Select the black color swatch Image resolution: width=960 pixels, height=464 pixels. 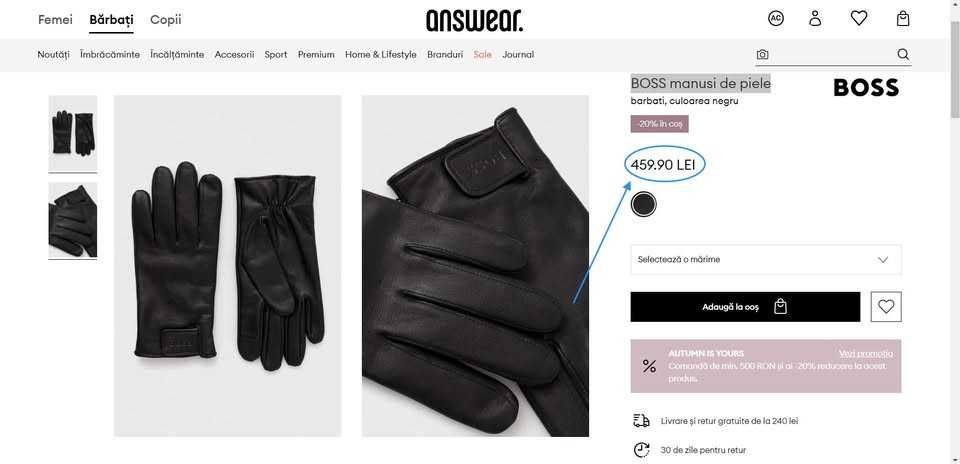pyautogui.click(x=643, y=204)
